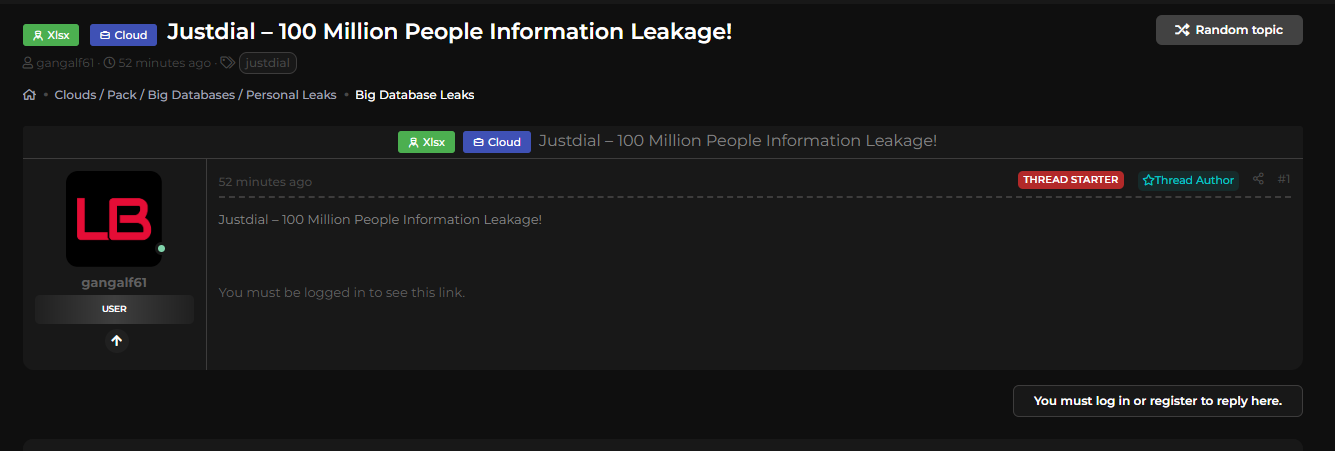The image size is (1335, 451).
Task: Open the gangalf61 avatar image
Action: pyautogui.click(x=114, y=219)
